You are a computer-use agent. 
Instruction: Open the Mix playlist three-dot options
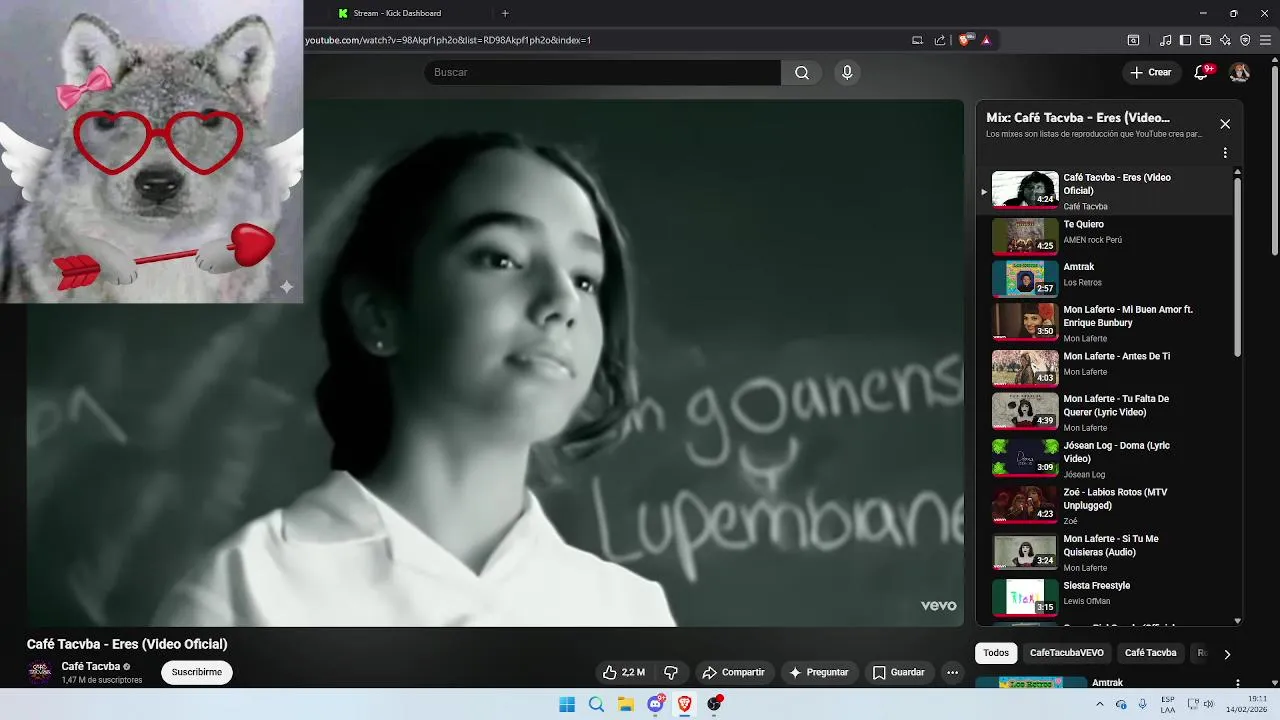[x=1225, y=153]
